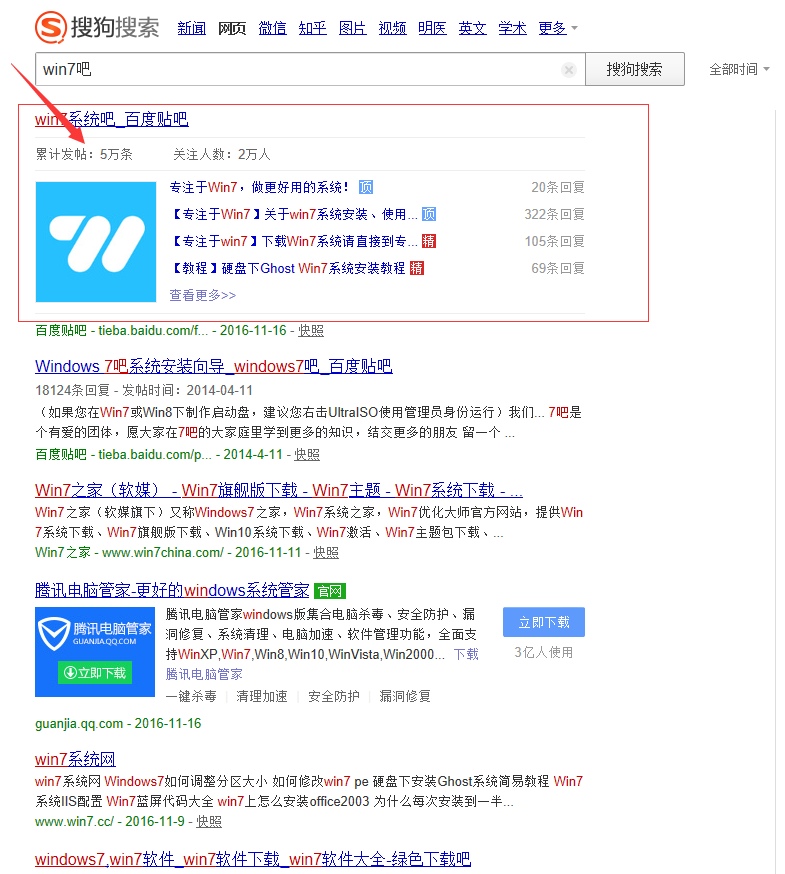Click the 漏洞修复 sublink

point(405,696)
